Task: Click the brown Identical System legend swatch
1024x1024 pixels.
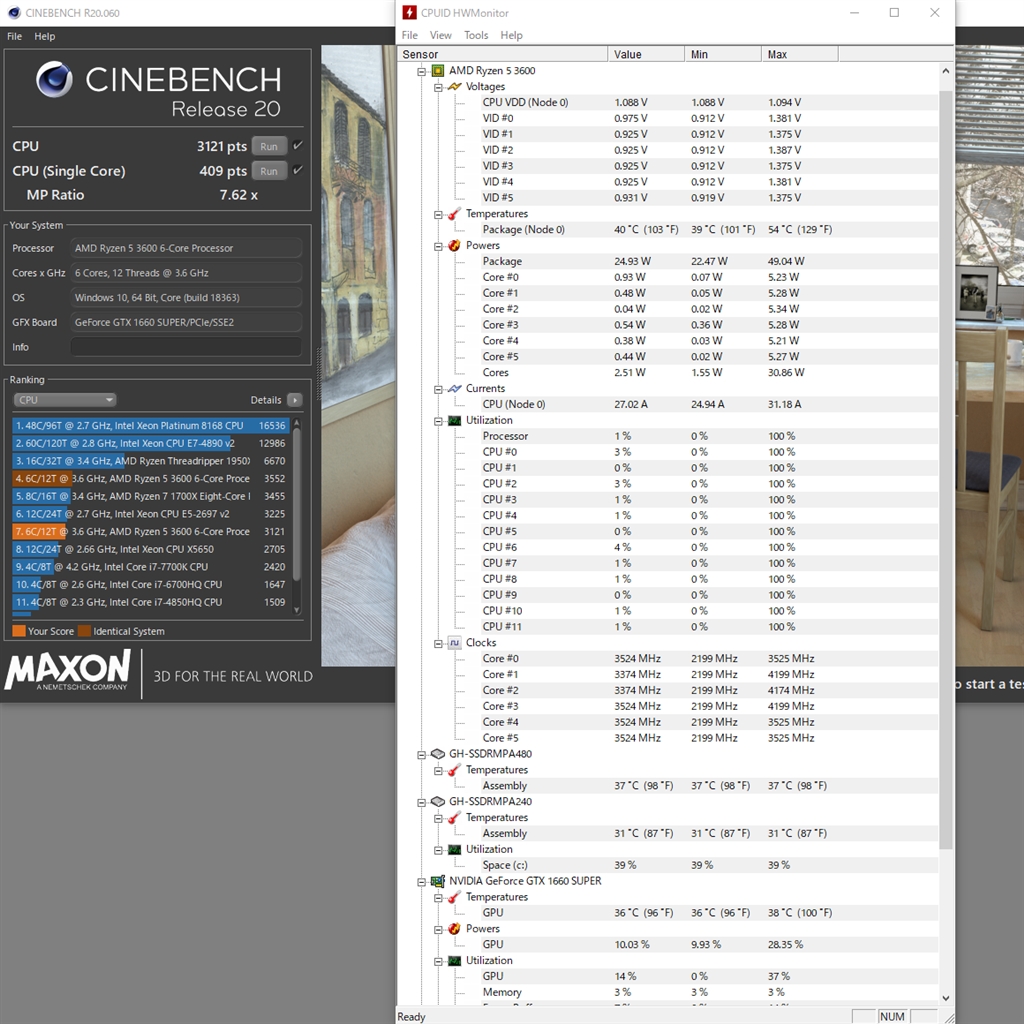Action: click(x=84, y=631)
